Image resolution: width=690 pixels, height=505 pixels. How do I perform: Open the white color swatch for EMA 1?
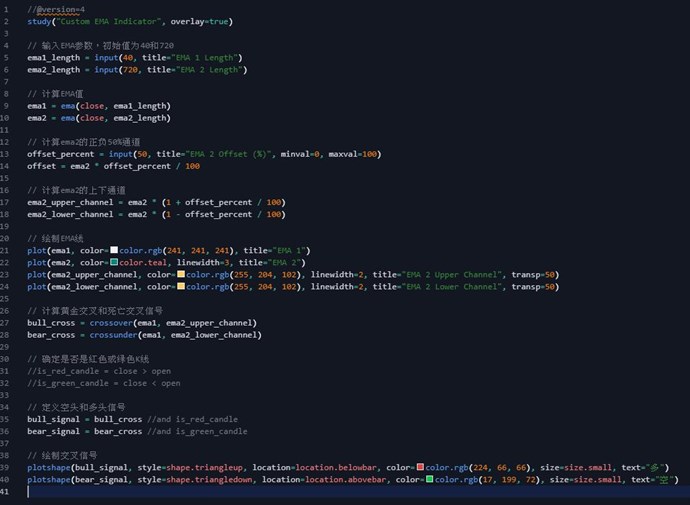pos(114,249)
